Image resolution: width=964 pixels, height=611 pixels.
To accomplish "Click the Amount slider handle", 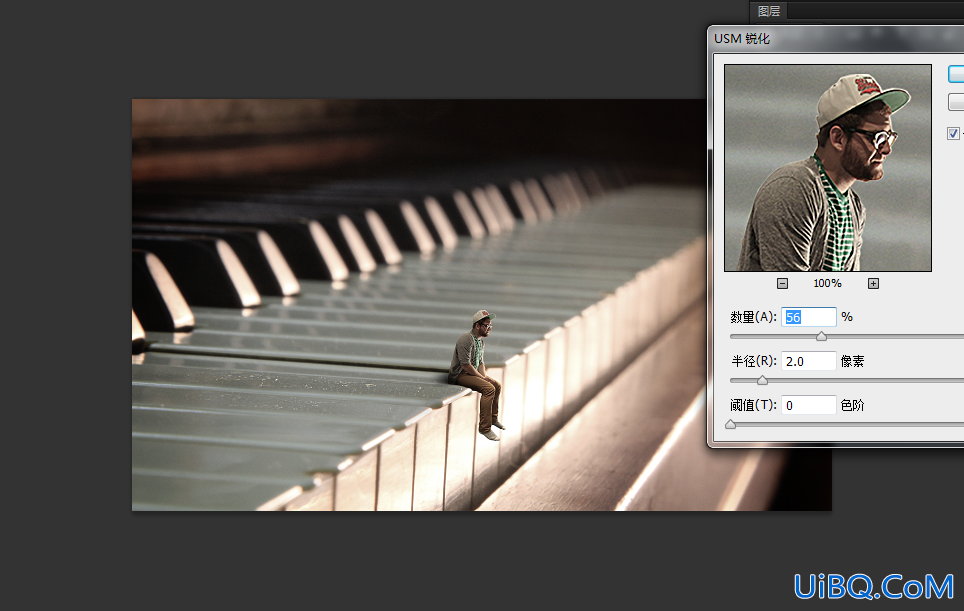I will 821,336.
